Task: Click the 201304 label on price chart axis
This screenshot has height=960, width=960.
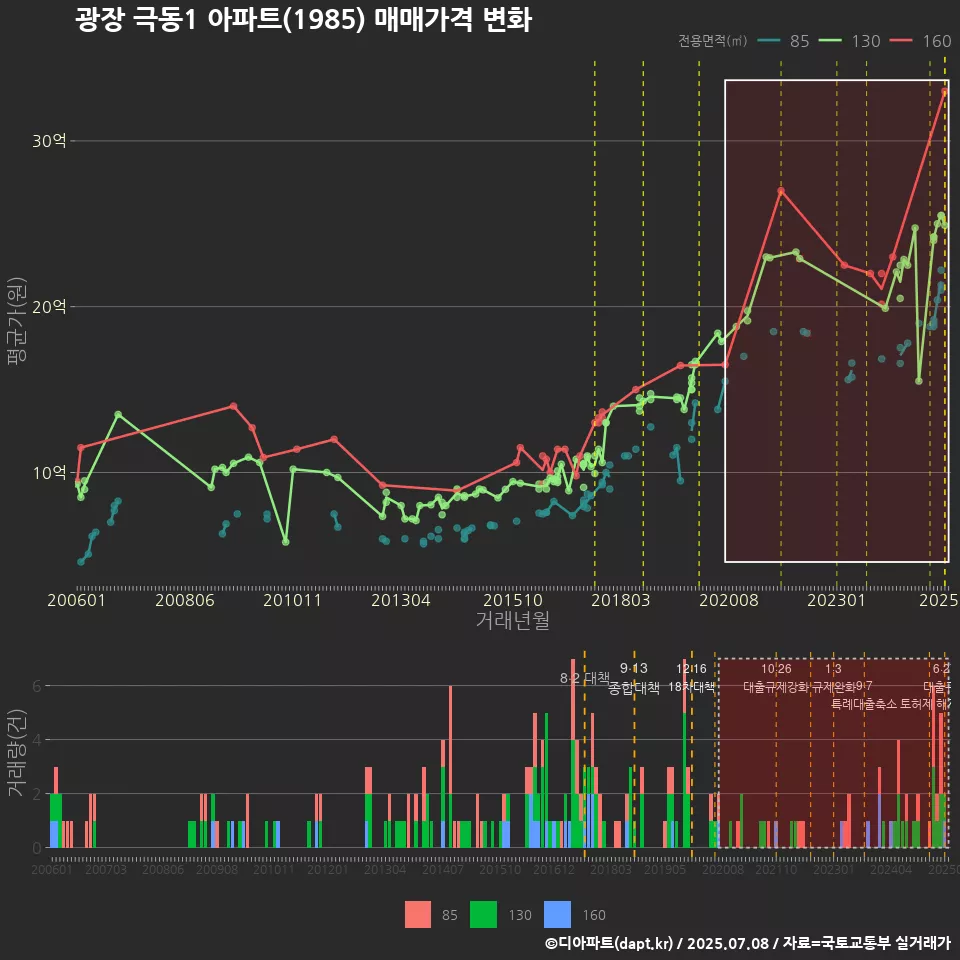Action: click(x=401, y=600)
